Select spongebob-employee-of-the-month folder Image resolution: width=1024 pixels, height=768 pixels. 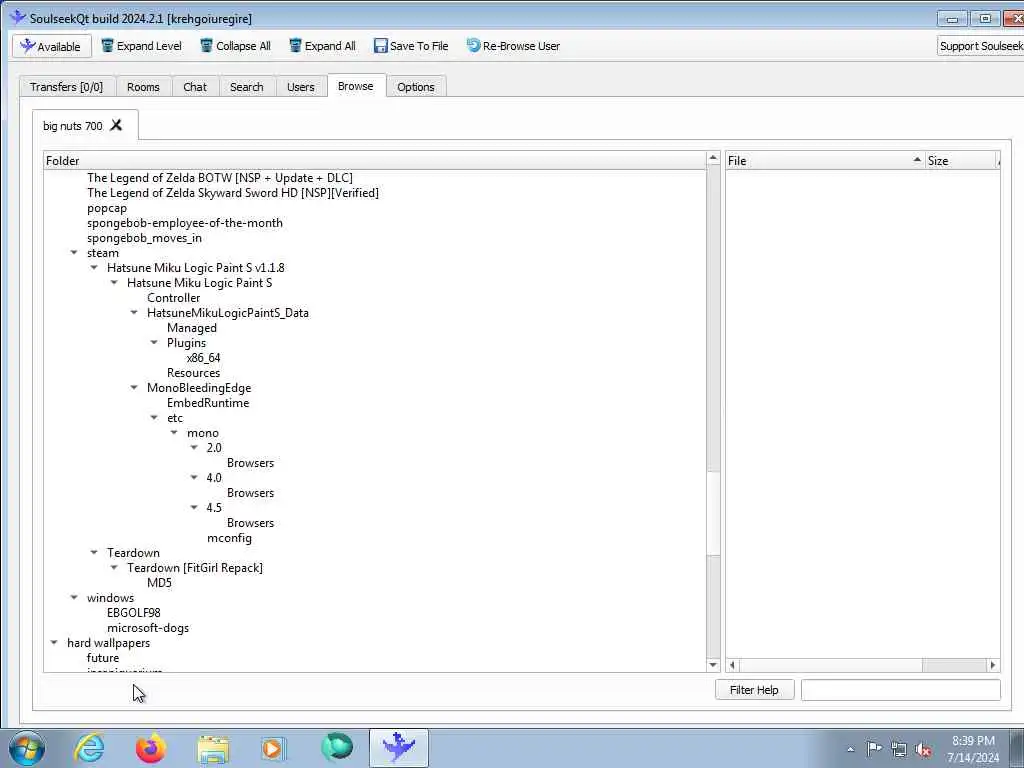tap(185, 223)
